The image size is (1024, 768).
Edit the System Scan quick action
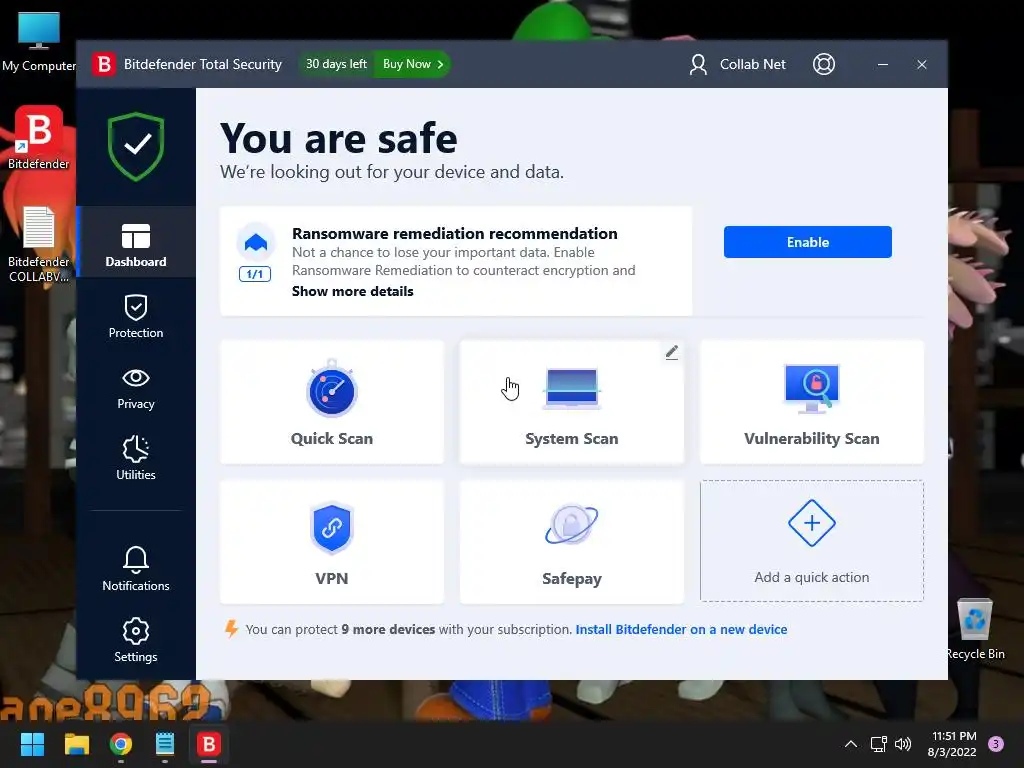pyautogui.click(x=671, y=353)
